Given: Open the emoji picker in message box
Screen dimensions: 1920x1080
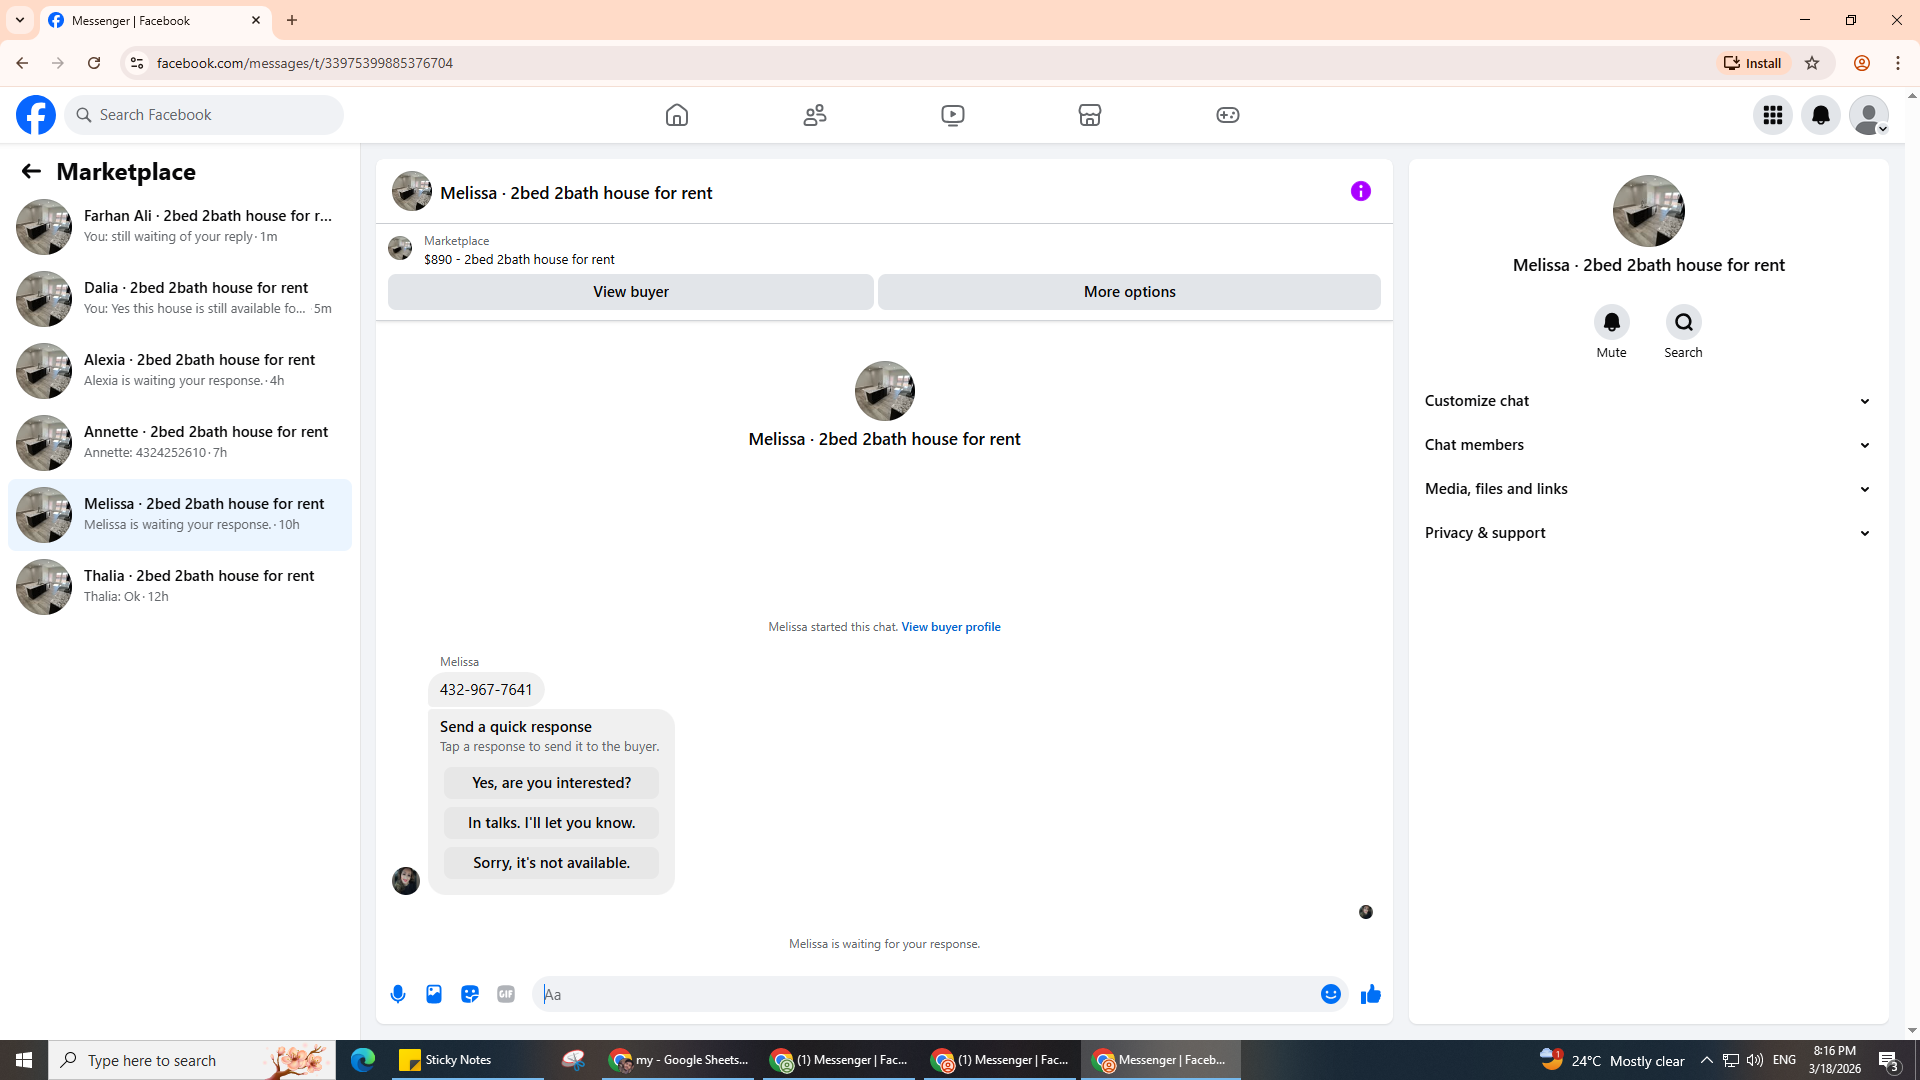Looking at the screenshot, I should [1330, 994].
